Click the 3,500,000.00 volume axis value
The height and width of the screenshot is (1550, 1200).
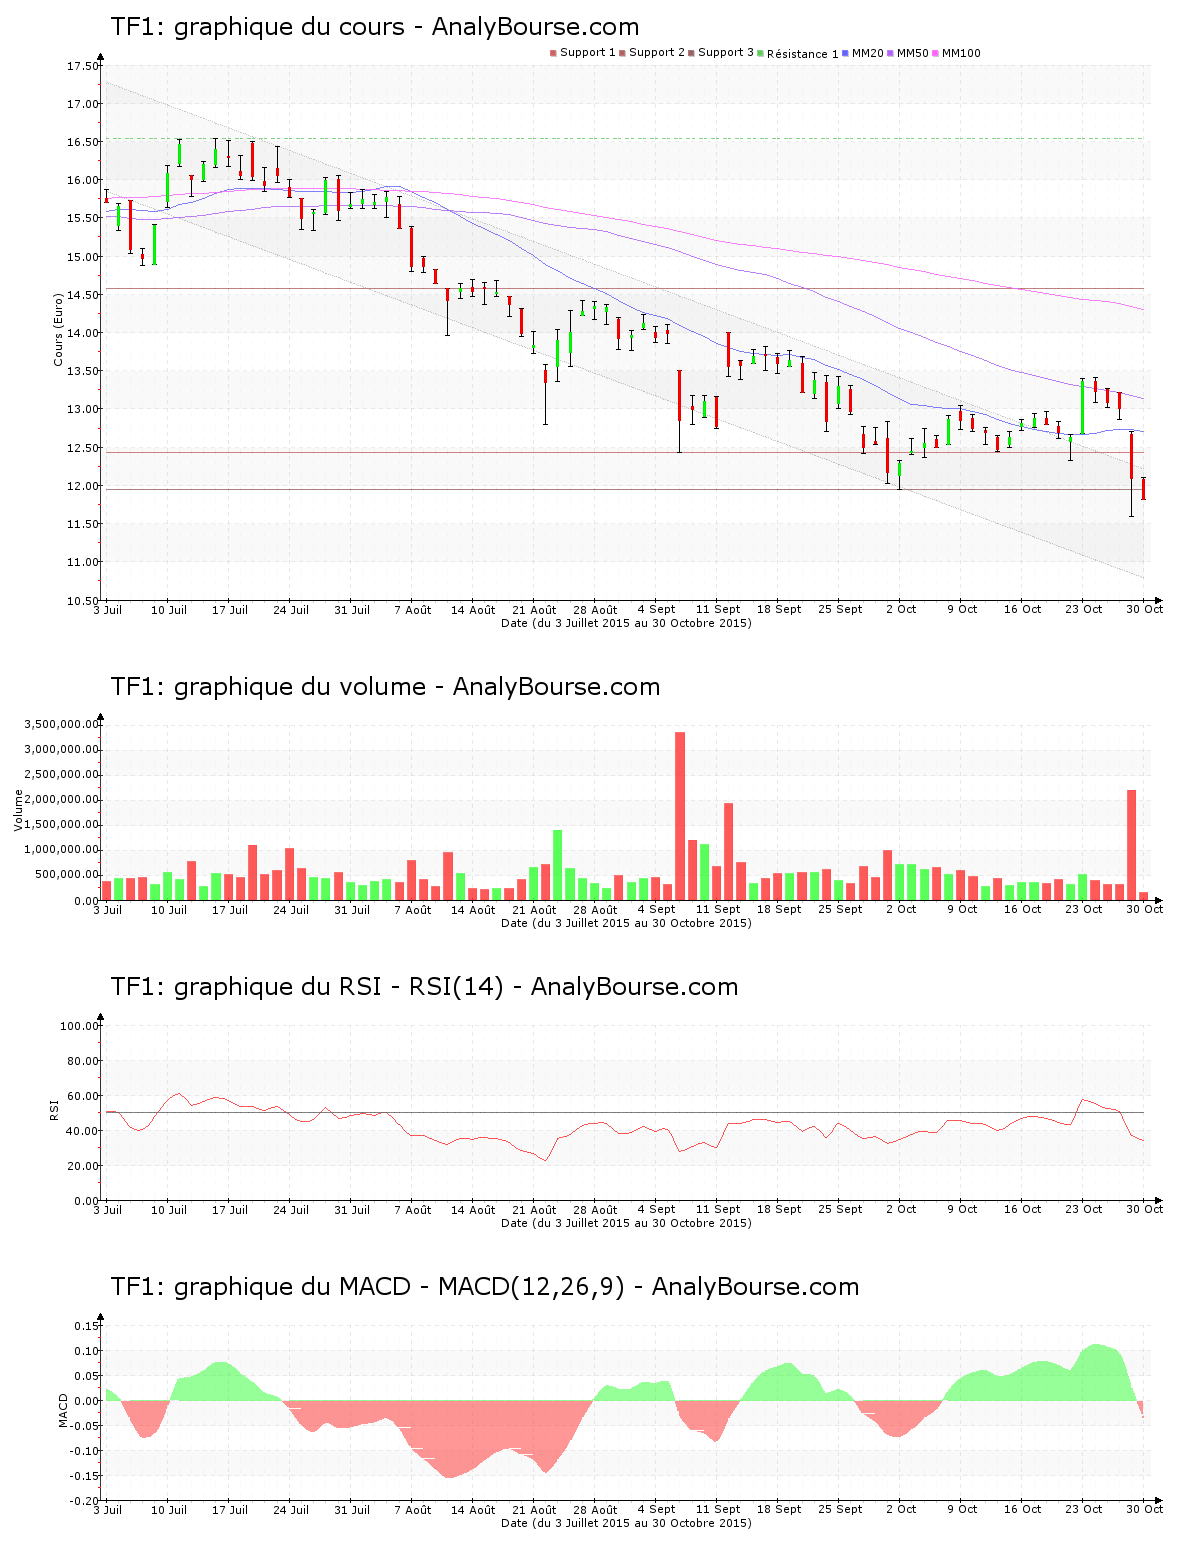coord(61,724)
